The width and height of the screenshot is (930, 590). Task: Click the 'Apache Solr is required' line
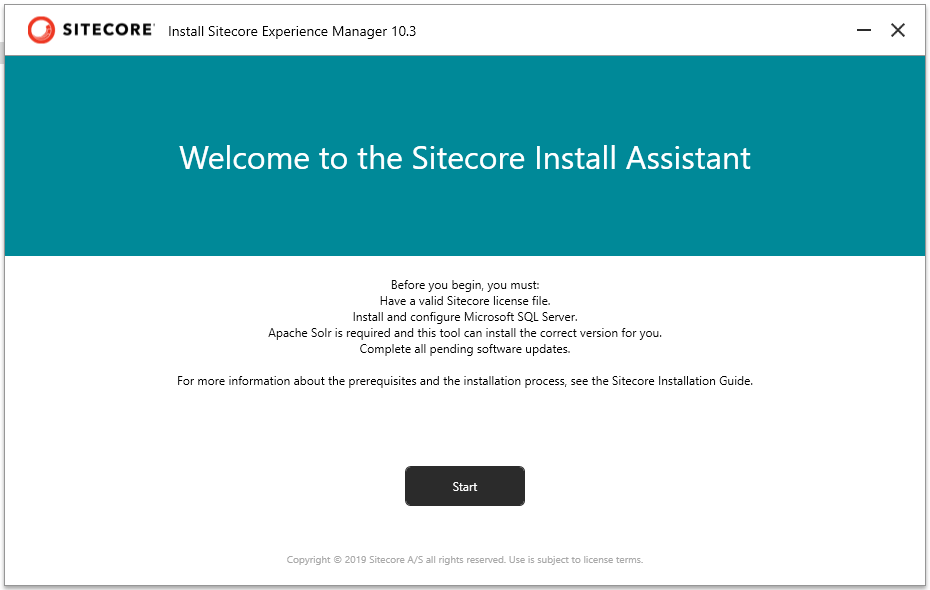point(464,333)
